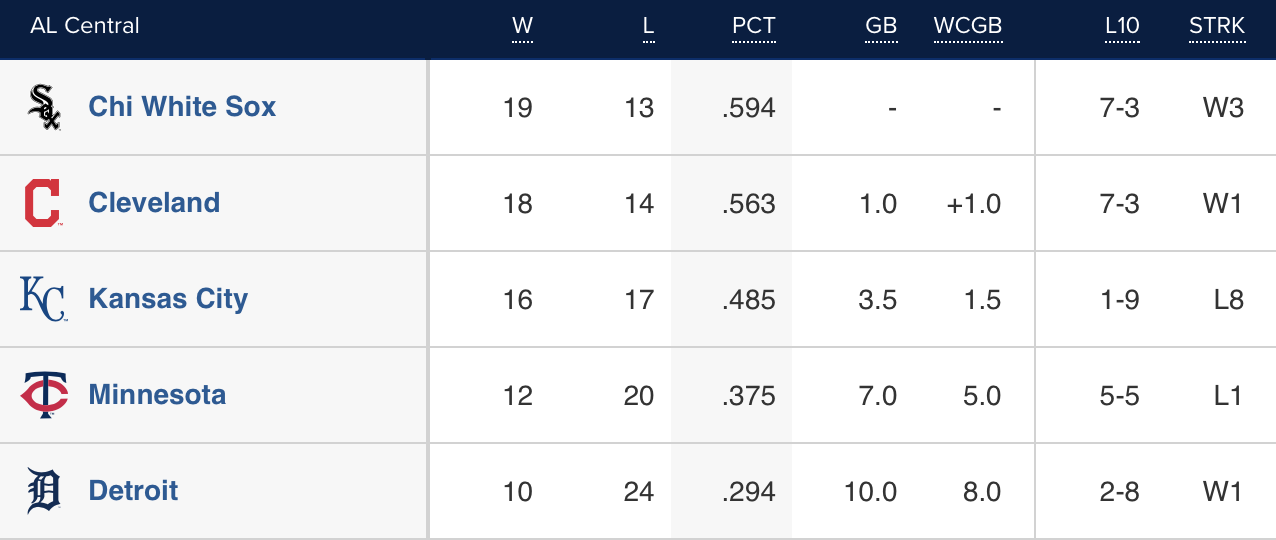Image resolution: width=1276 pixels, height=540 pixels.
Task: Click the Cleveland team logo
Action: tap(42, 203)
